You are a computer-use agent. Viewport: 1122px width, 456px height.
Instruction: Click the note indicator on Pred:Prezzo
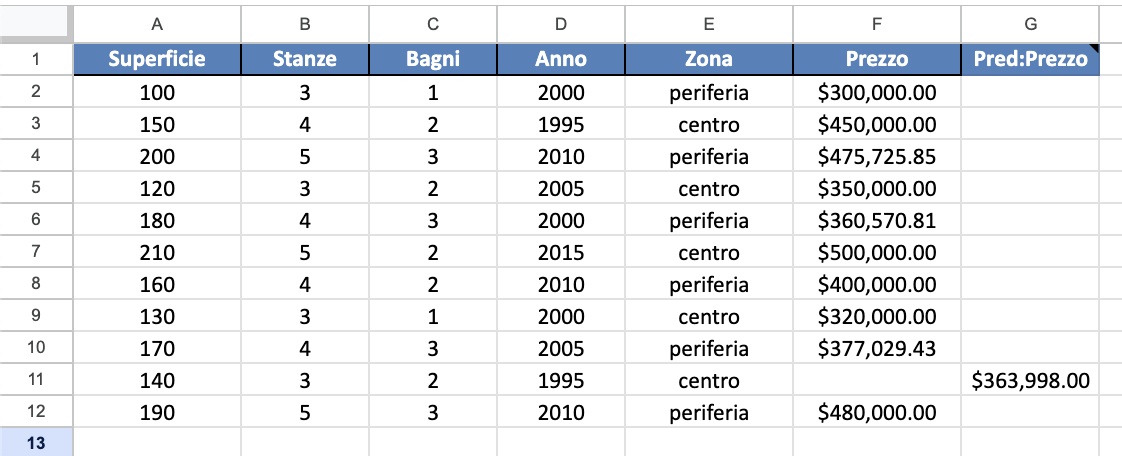point(1094,48)
